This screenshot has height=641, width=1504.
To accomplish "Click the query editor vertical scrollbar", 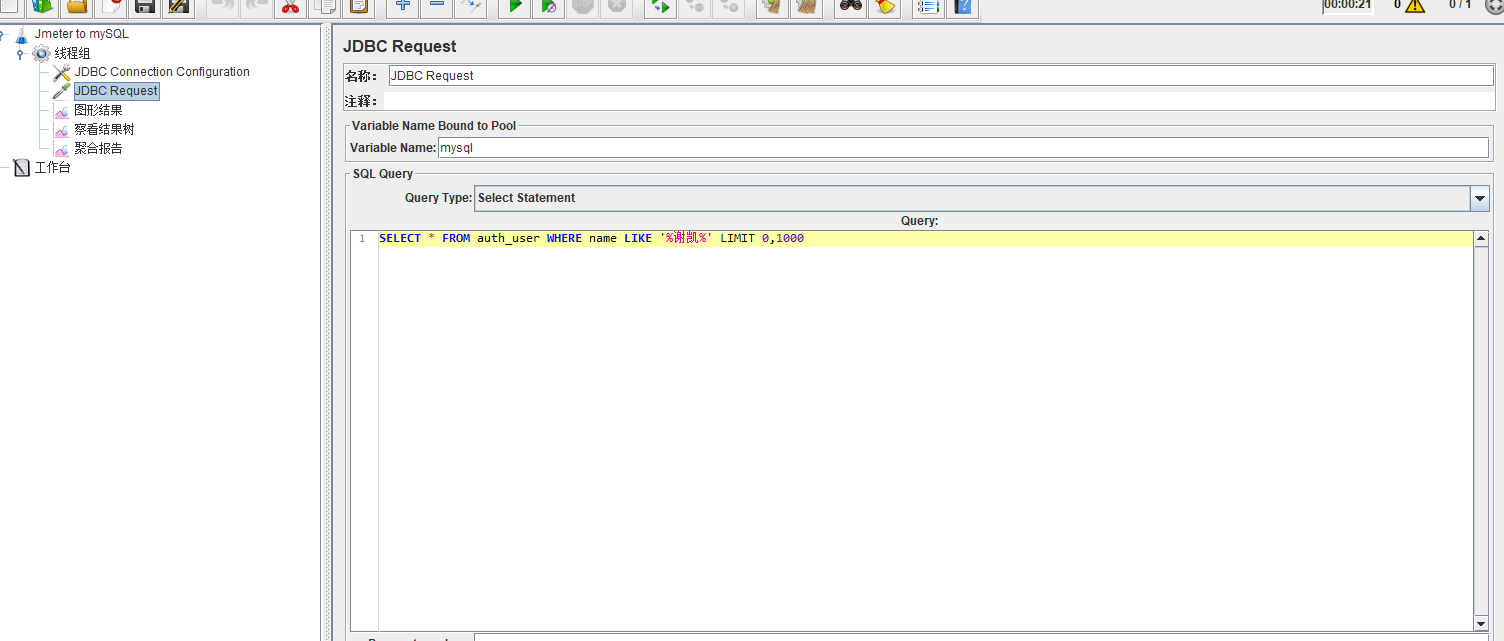I will (1481, 430).
